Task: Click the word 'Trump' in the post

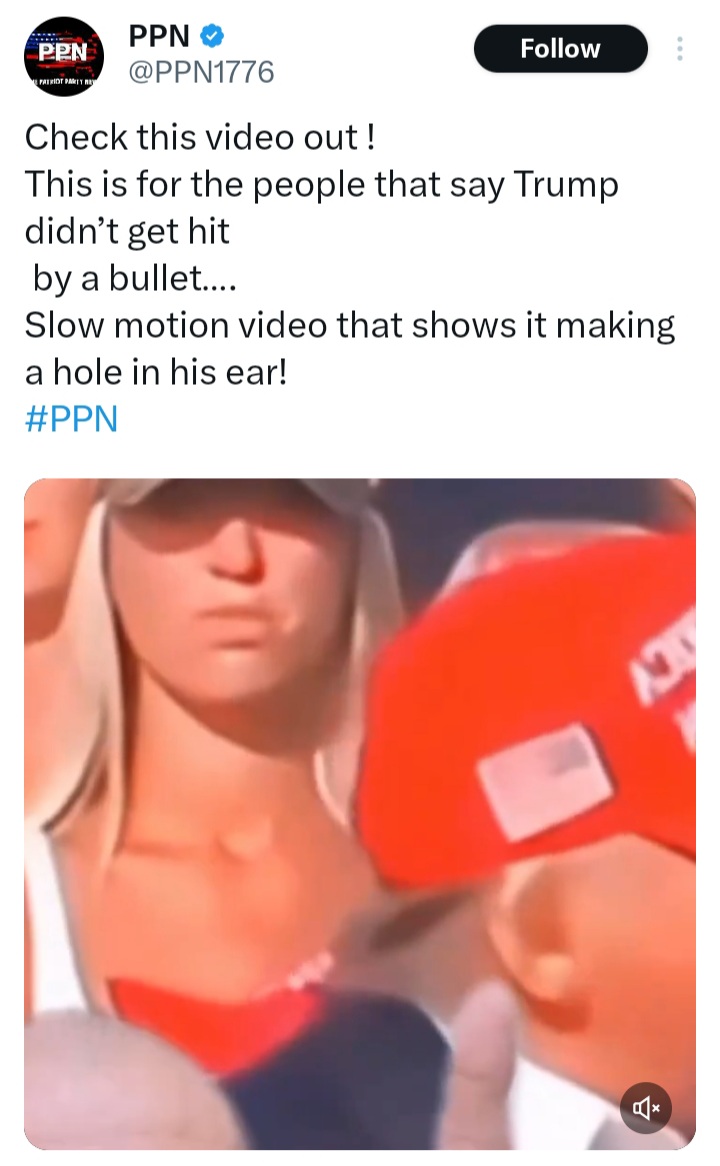Action: [x=566, y=184]
